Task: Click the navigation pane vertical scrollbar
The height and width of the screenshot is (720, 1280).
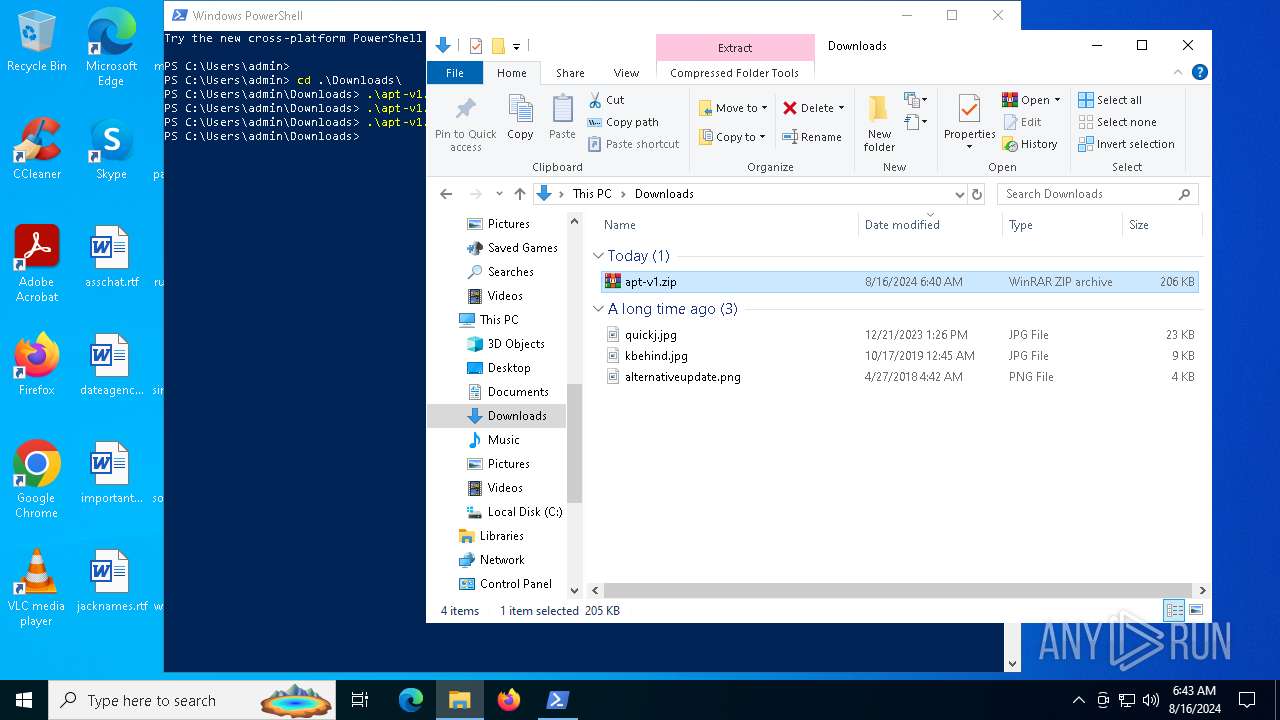Action: click(x=574, y=442)
